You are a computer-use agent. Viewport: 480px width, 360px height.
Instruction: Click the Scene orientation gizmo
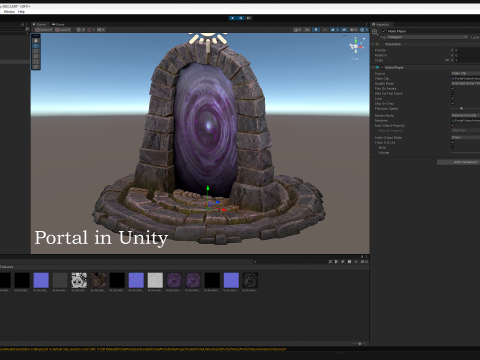355,46
